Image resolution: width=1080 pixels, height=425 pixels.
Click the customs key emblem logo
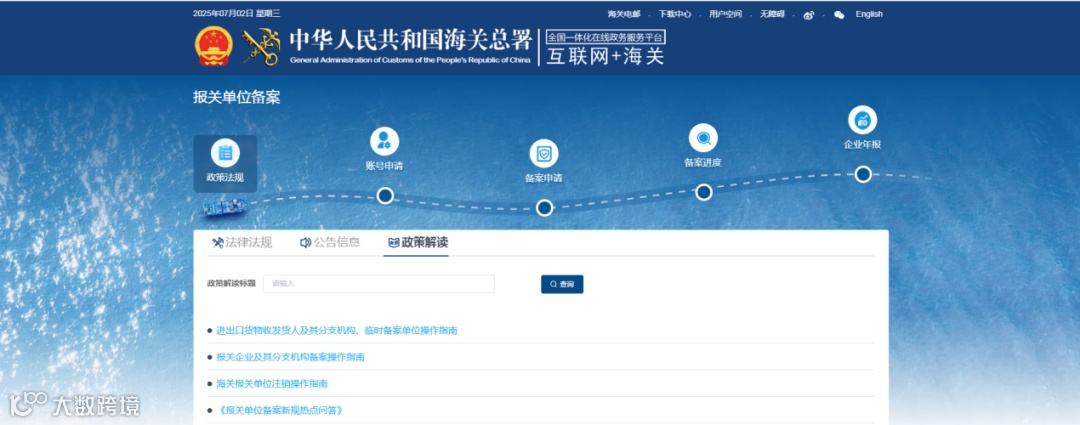(x=261, y=47)
